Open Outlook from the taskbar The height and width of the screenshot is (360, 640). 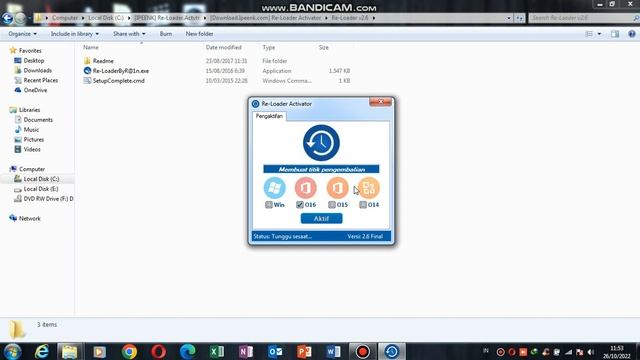pos(275,351)
